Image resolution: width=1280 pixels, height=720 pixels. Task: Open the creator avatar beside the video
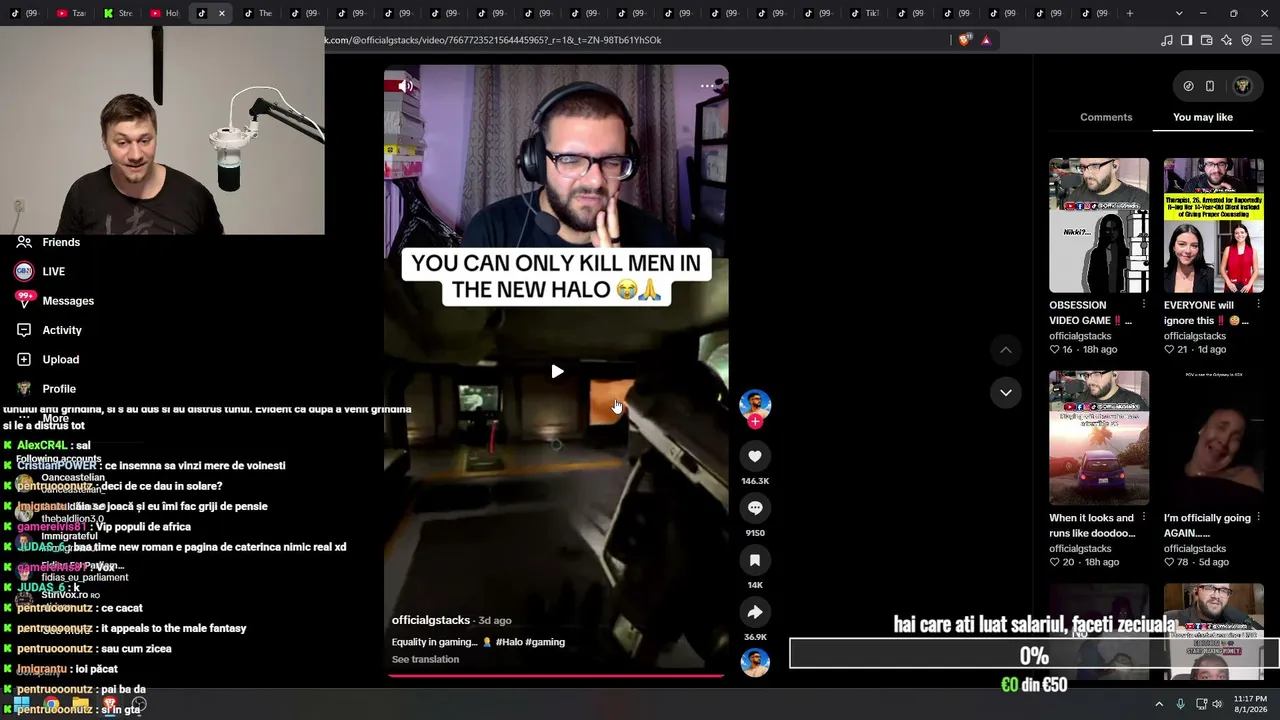click(x=755, y=404)
